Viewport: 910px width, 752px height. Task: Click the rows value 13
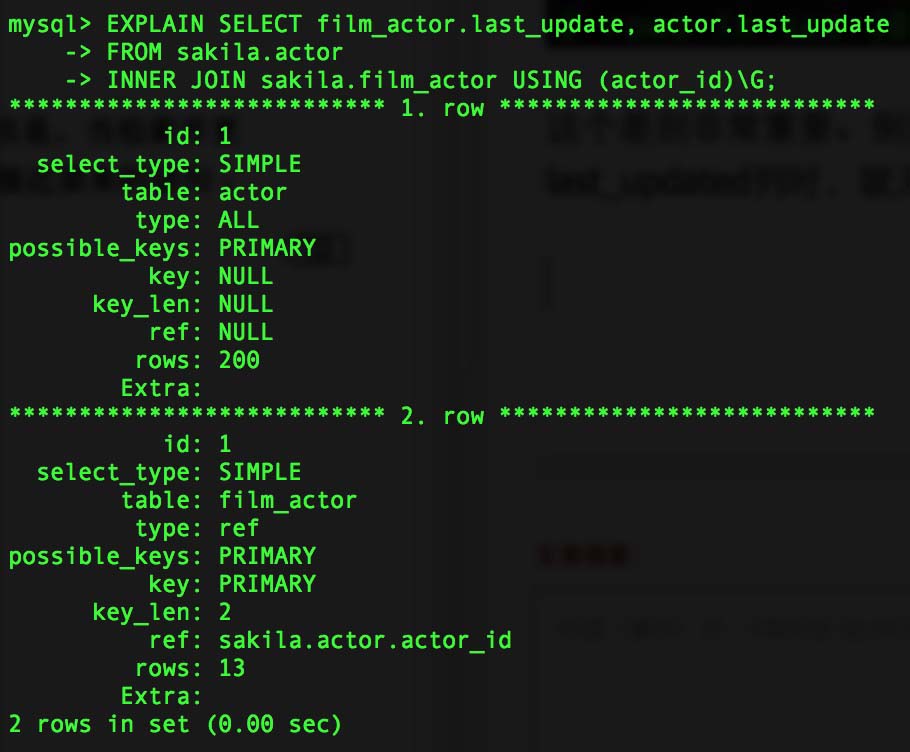(232, 668)
